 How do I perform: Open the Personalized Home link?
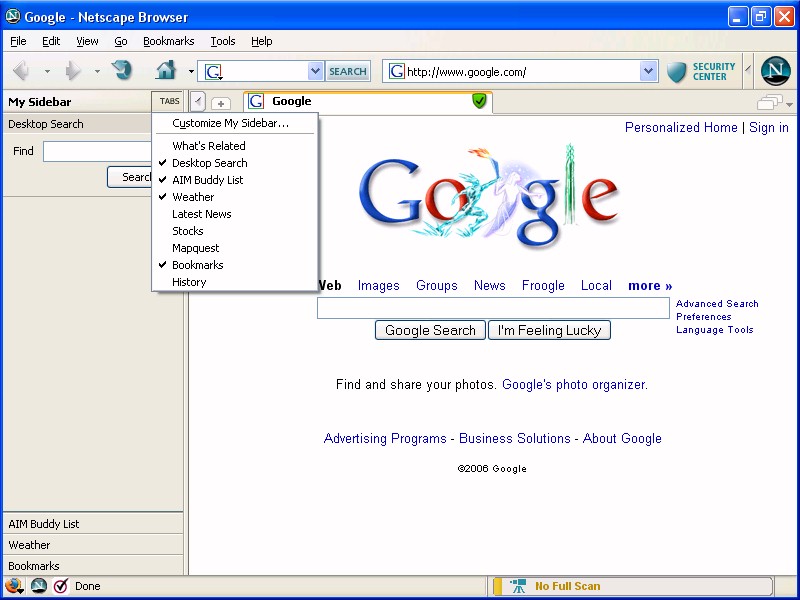(x=681, y=128)
